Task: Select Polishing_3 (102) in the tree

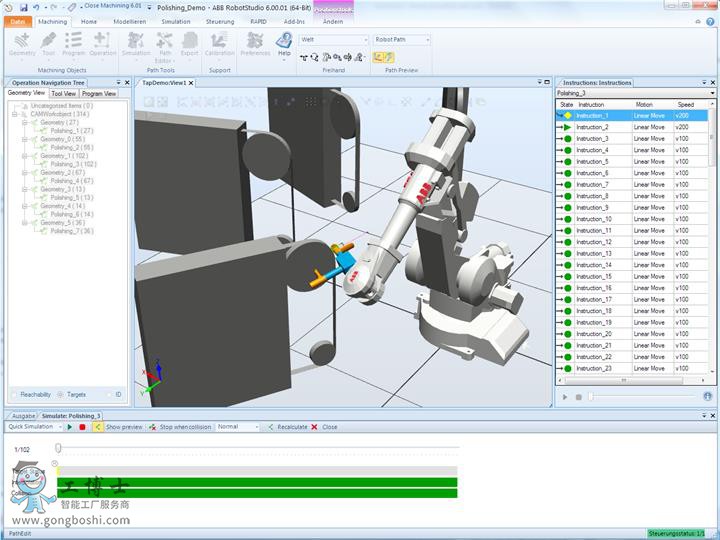Action: (73, 164)
